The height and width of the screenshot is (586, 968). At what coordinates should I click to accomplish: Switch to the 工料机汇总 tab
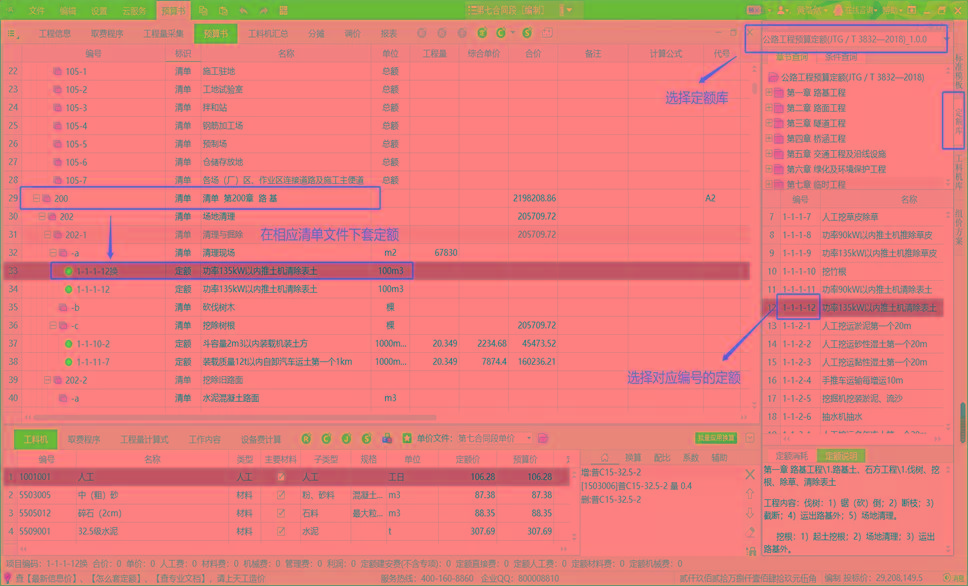click(268, 33)
